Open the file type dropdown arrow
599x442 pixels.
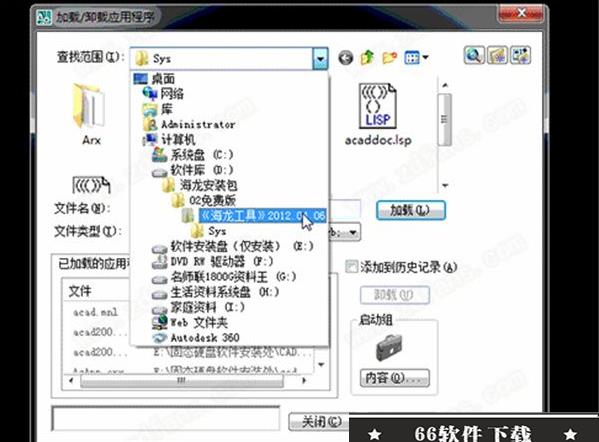[x=353, y=232]
